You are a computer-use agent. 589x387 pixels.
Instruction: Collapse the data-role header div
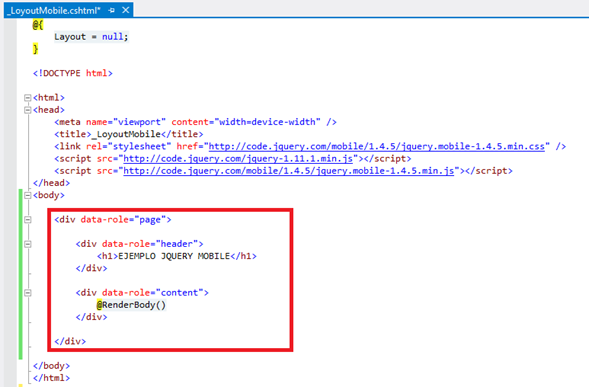tap(27, 244)
